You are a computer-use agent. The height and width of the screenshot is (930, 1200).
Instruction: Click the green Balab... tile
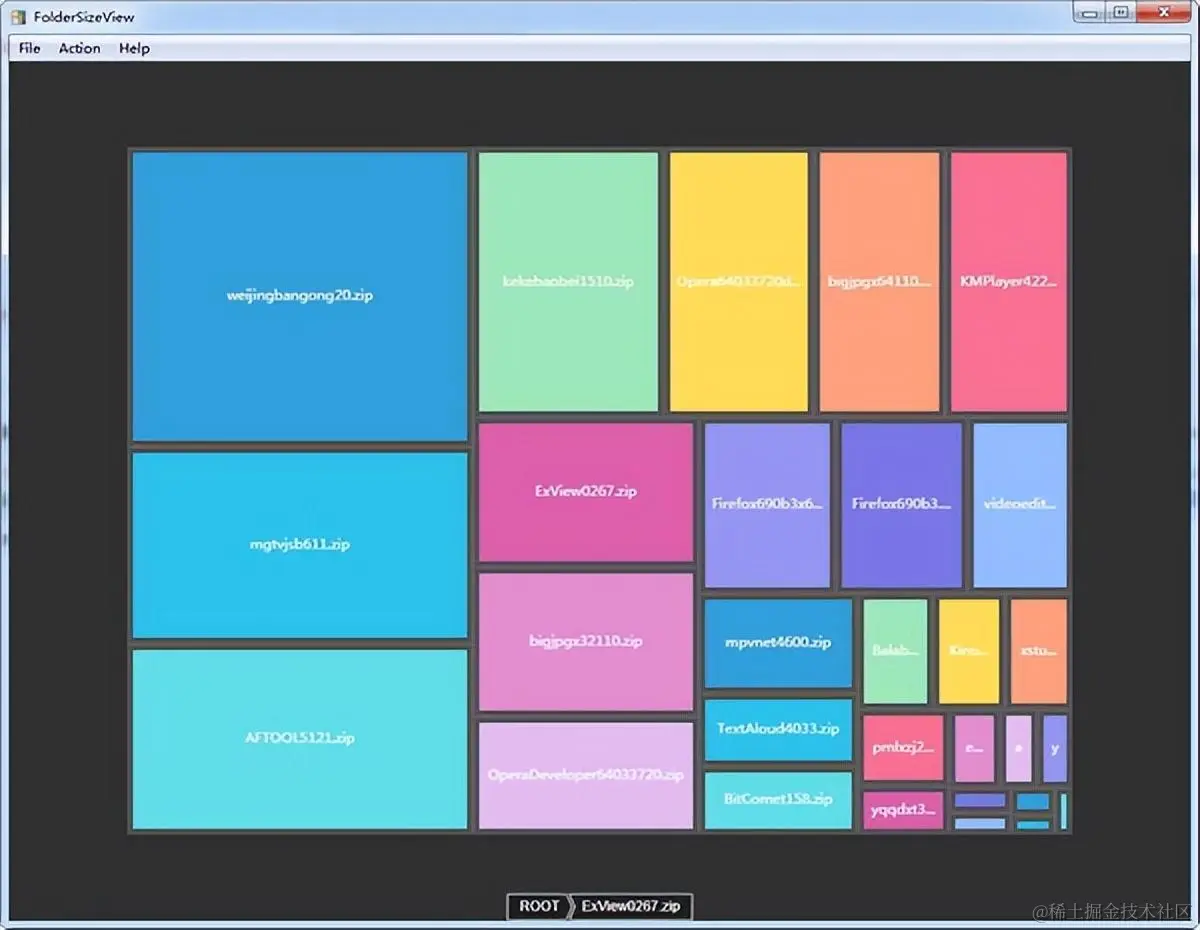(x=896, y=651)
